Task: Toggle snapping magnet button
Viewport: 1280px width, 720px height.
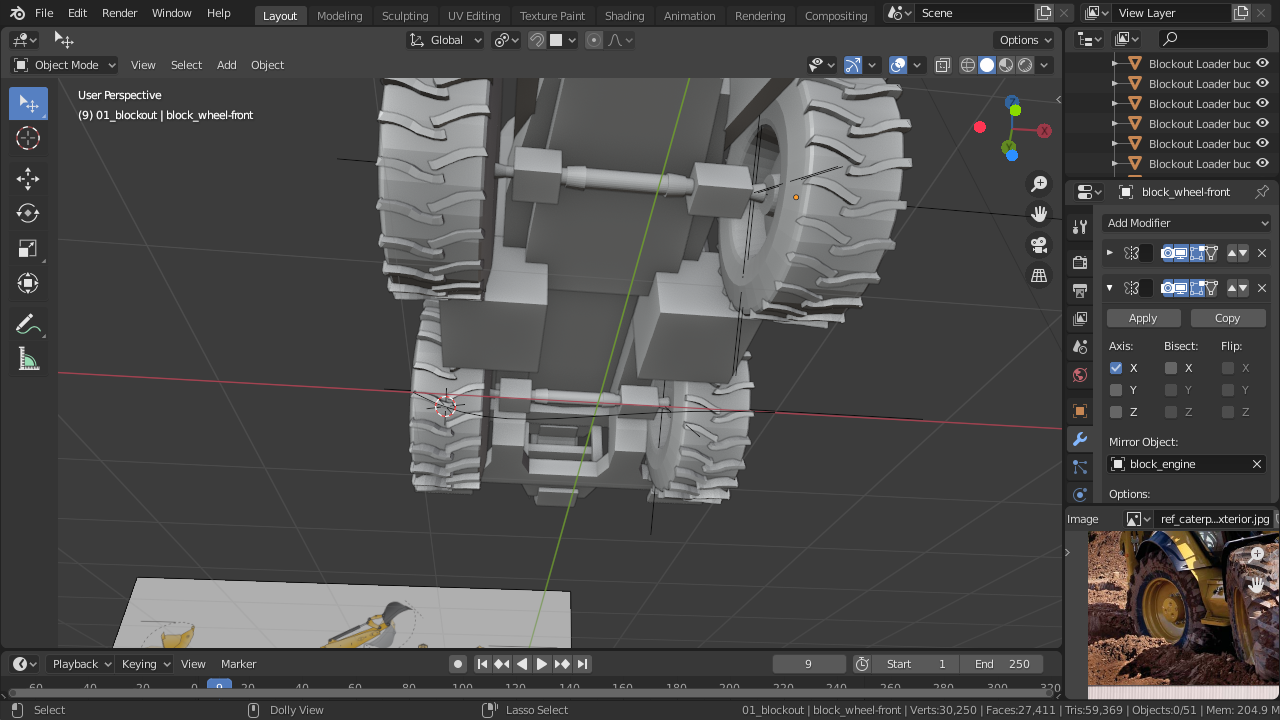Action: click(x=537, y=40)
